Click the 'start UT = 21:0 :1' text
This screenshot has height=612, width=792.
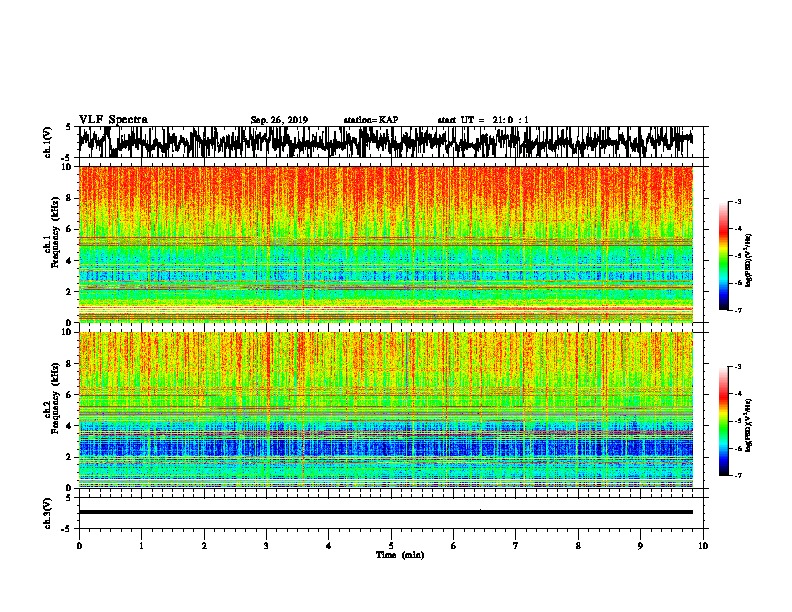click(483, 120)
